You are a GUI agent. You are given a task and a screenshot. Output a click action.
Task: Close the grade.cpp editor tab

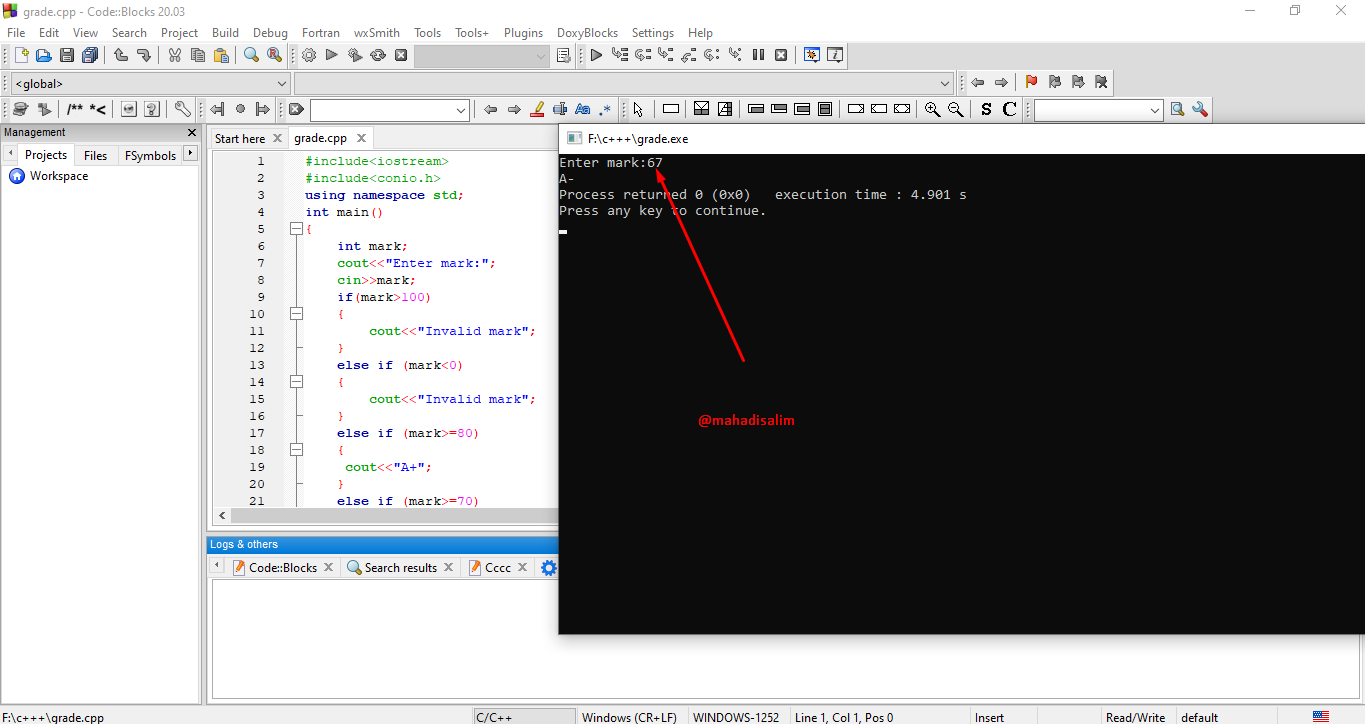[361, 139]
